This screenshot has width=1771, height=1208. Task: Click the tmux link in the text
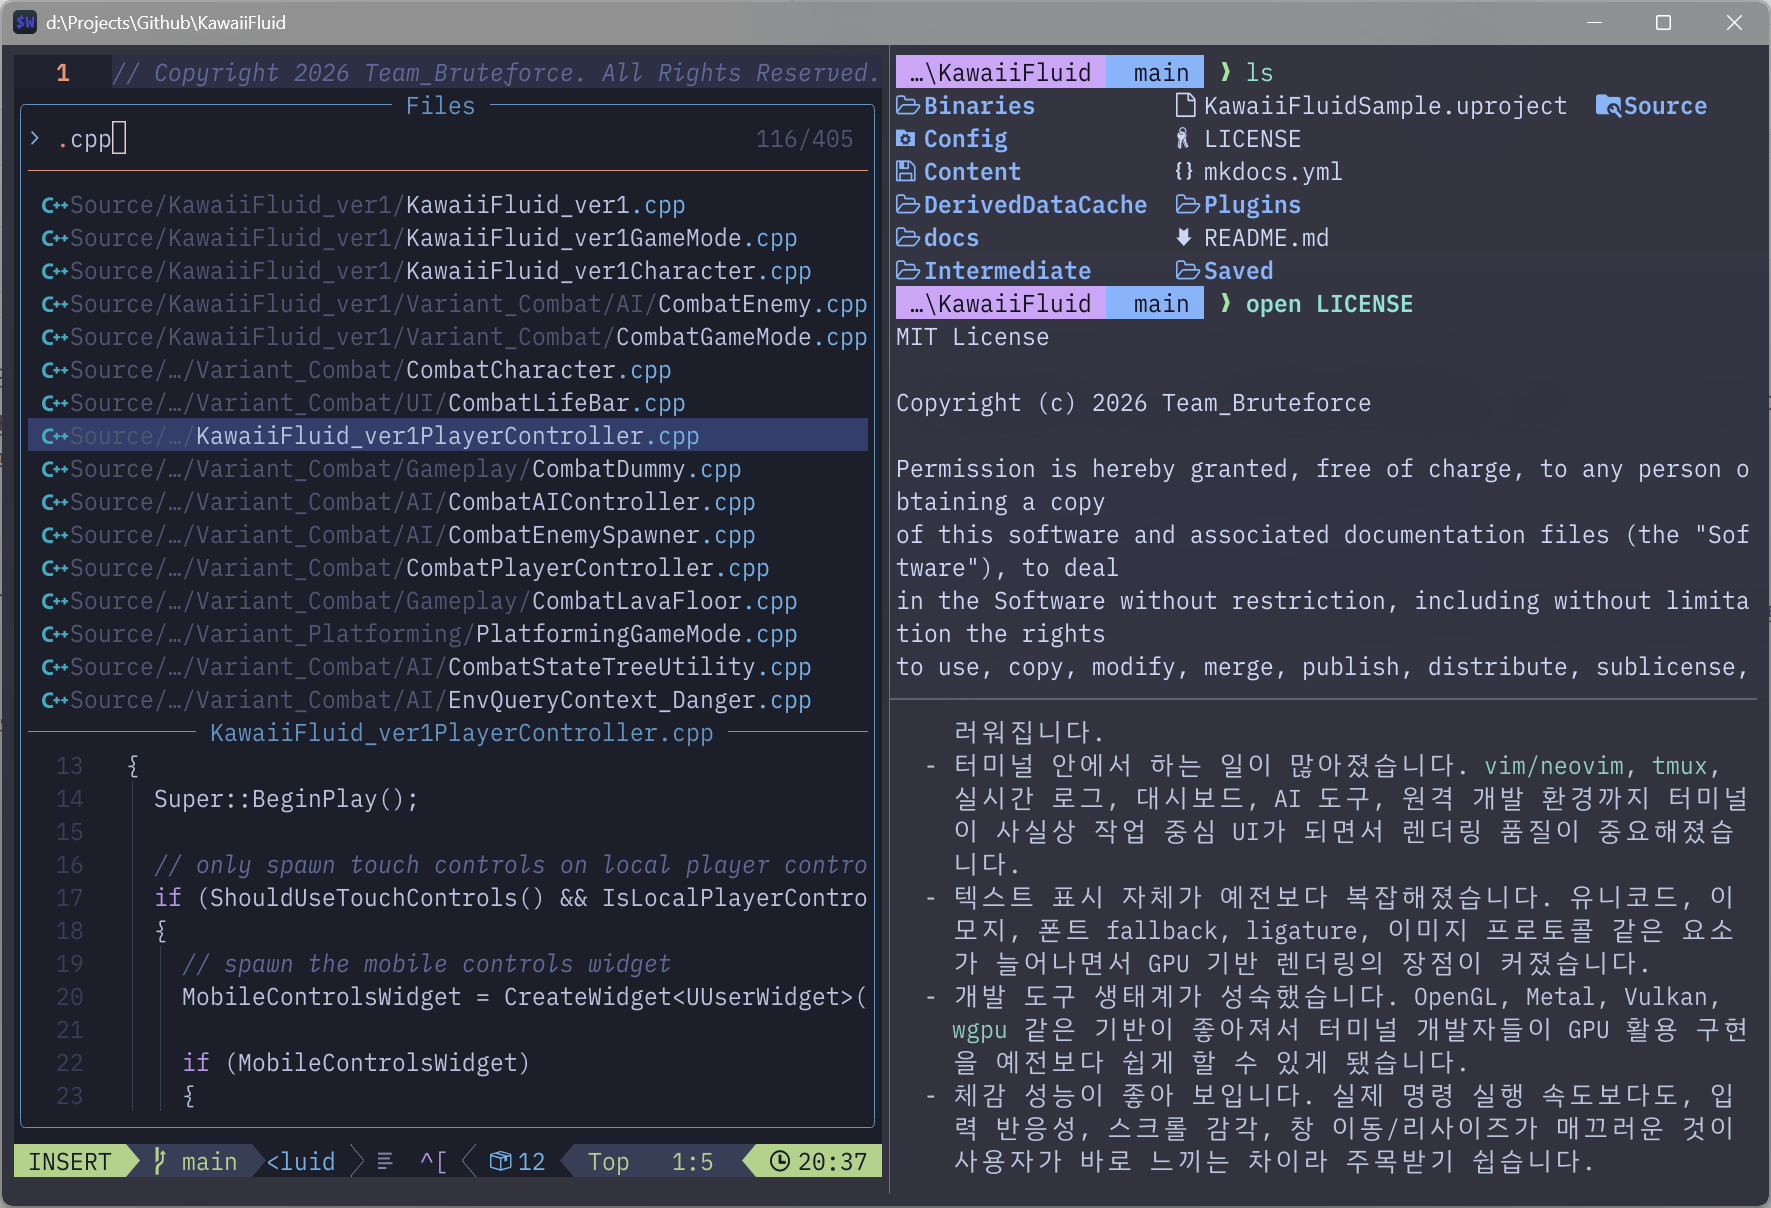1679,766
